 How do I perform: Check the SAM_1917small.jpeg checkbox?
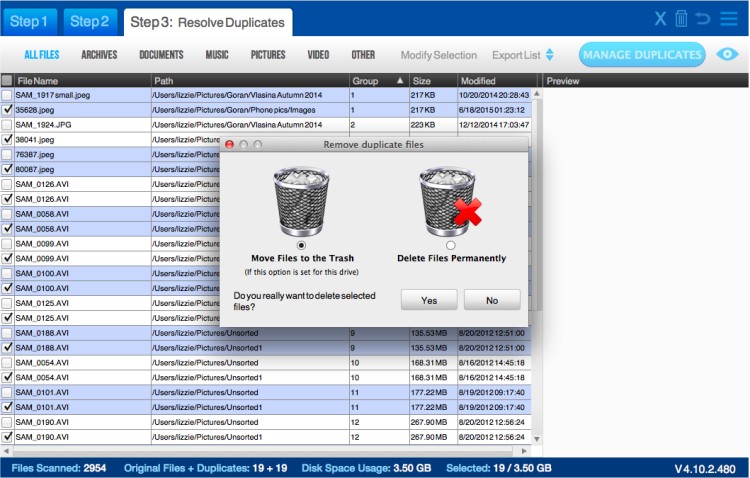8,95
